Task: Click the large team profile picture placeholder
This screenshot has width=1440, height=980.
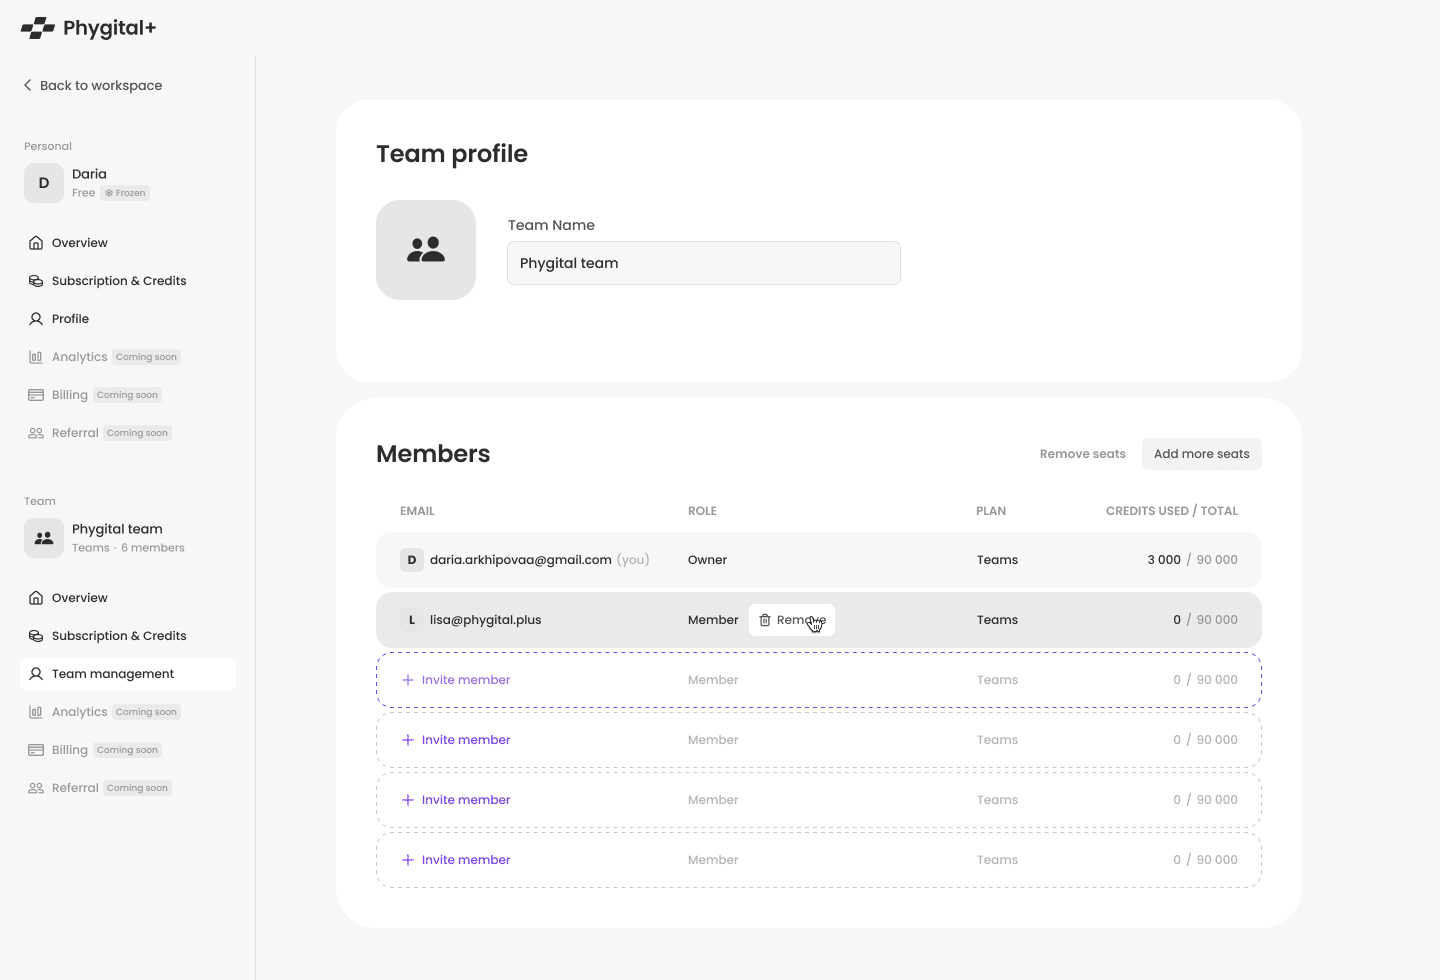Action: click(x=426, y=250)
